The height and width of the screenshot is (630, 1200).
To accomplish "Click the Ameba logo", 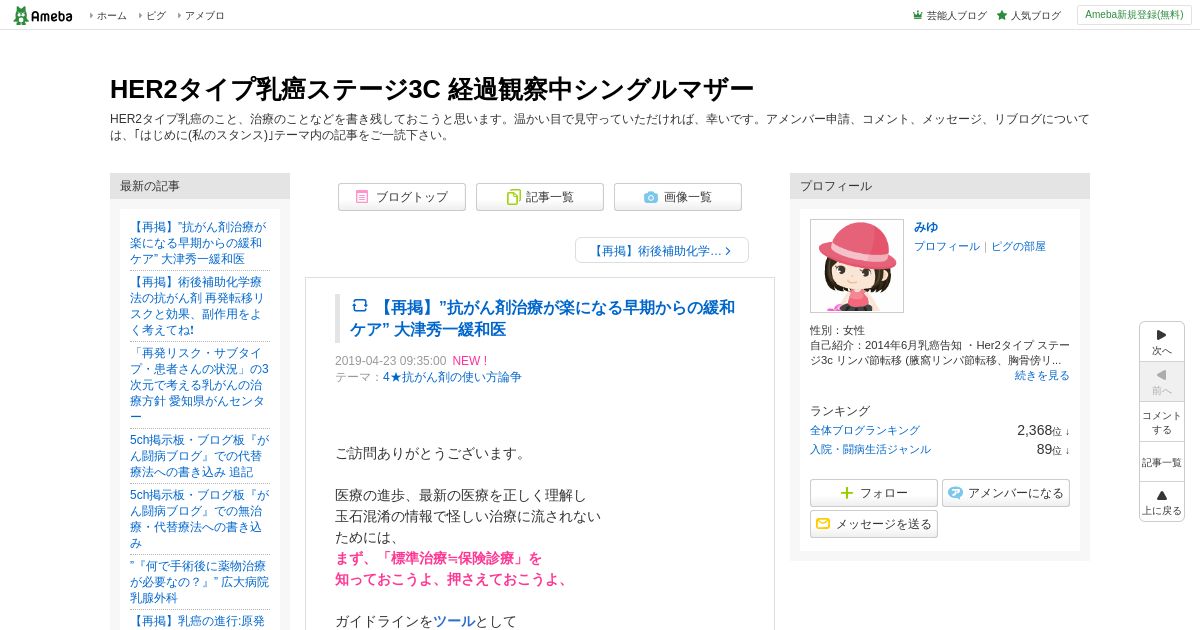I will tap(43, 15).
